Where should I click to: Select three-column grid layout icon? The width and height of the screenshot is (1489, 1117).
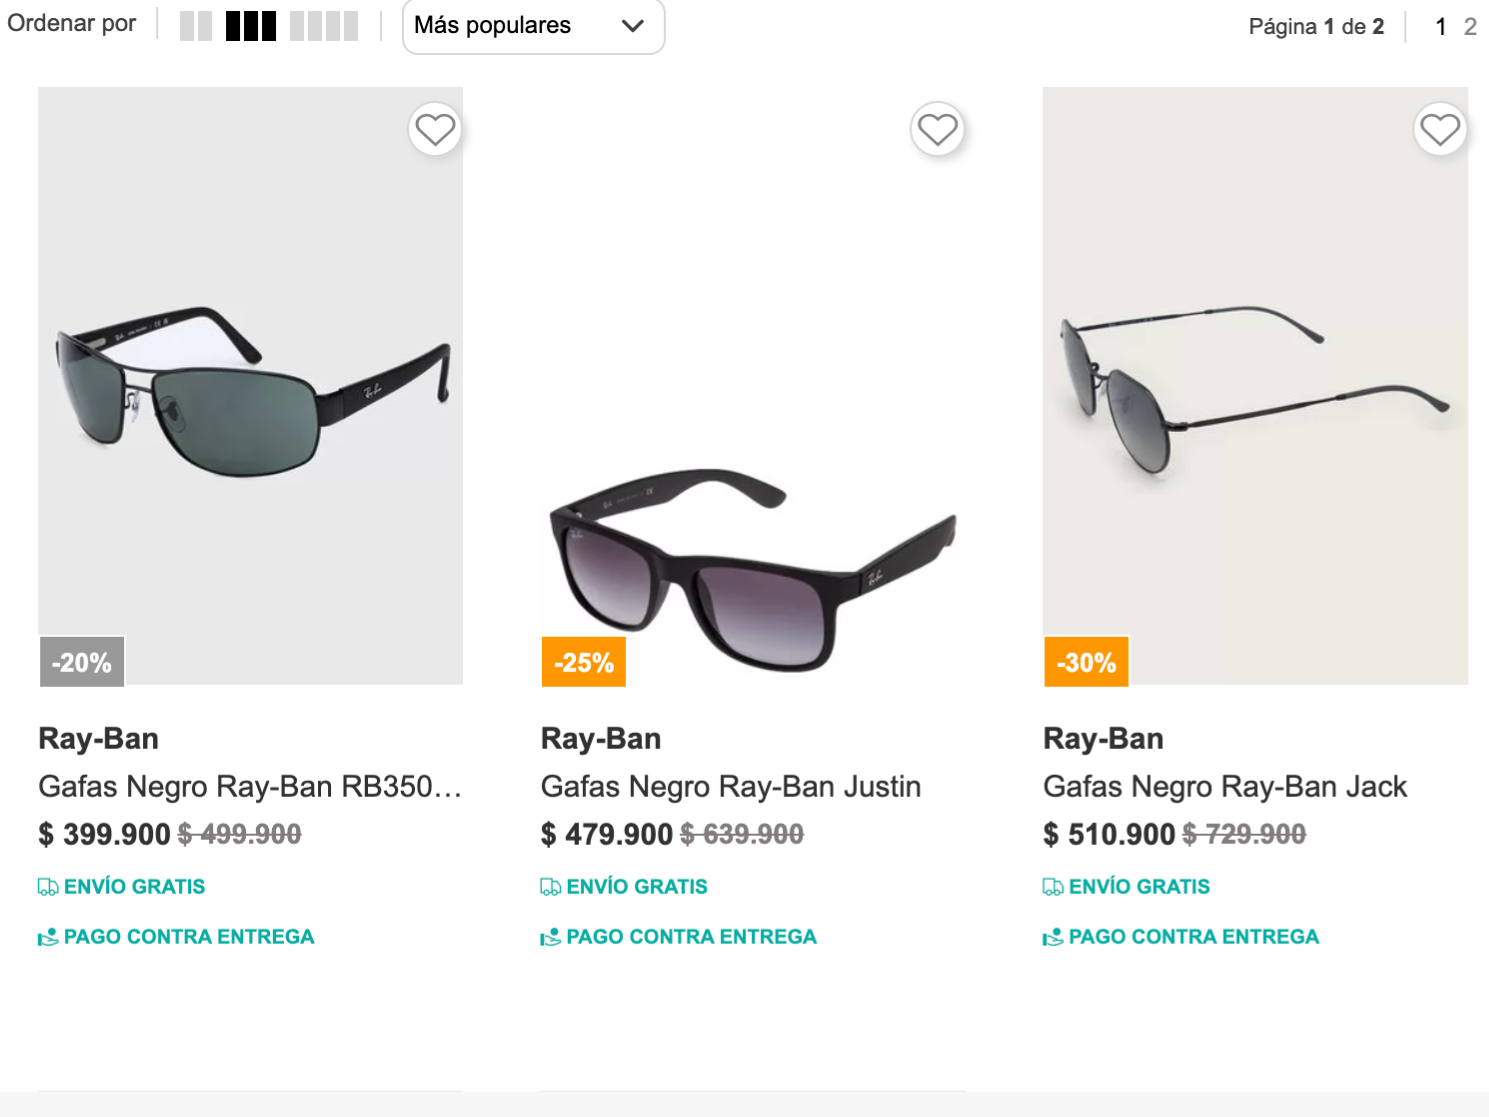coord(251,25)
